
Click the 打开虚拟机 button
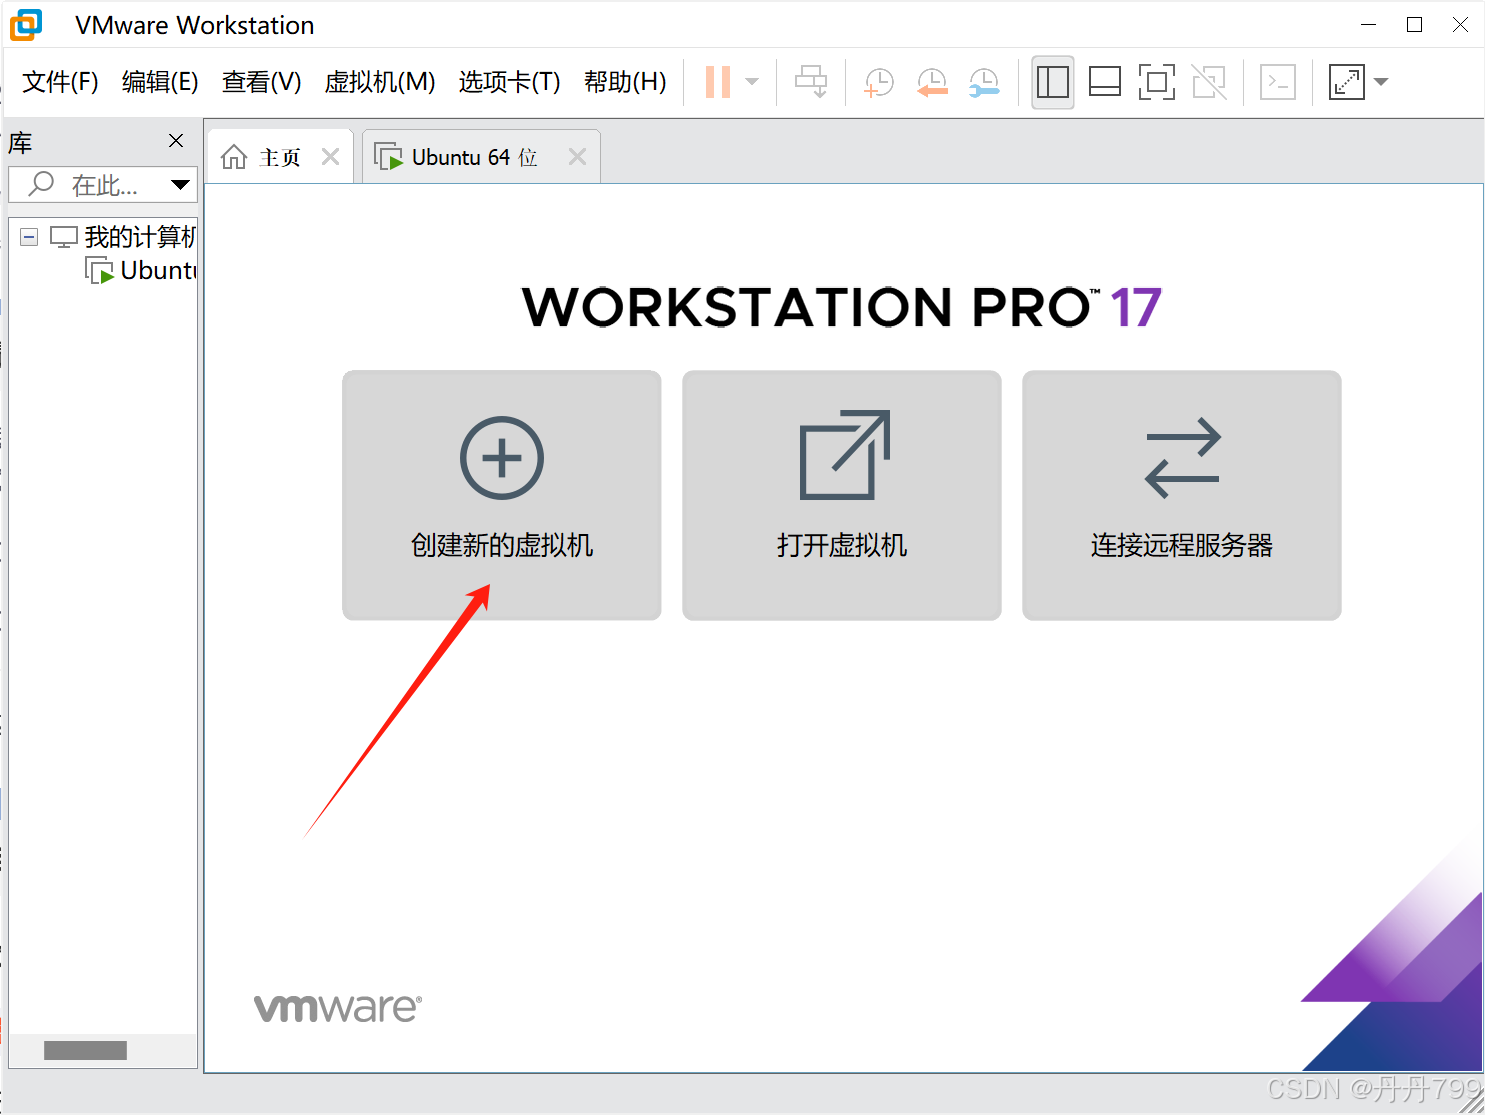[842, 495]
